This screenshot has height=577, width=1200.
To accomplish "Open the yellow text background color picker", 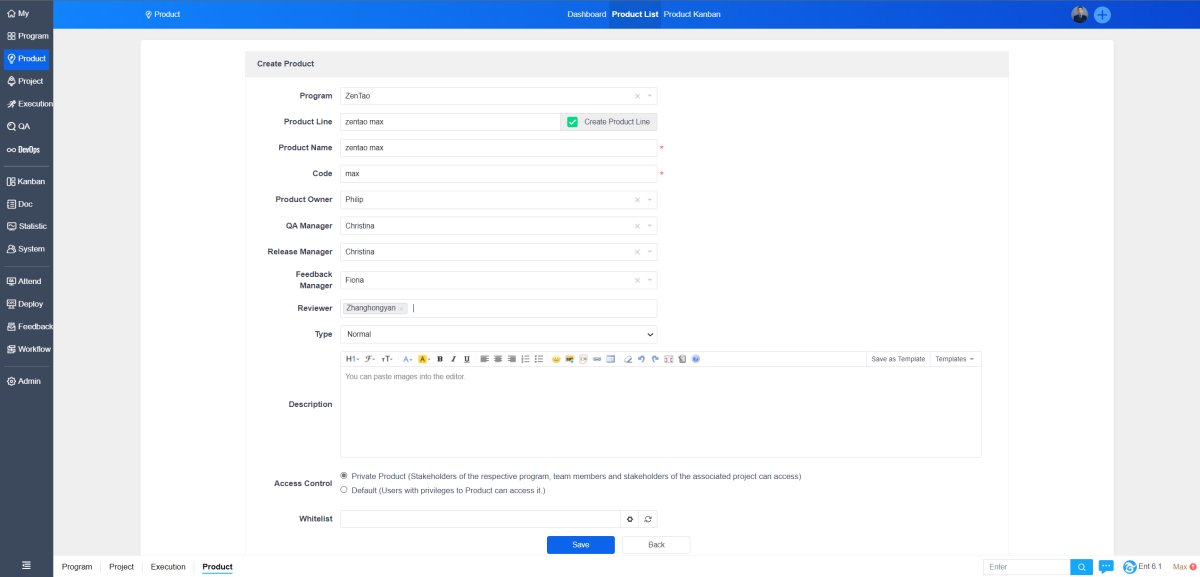I will 424,359.
